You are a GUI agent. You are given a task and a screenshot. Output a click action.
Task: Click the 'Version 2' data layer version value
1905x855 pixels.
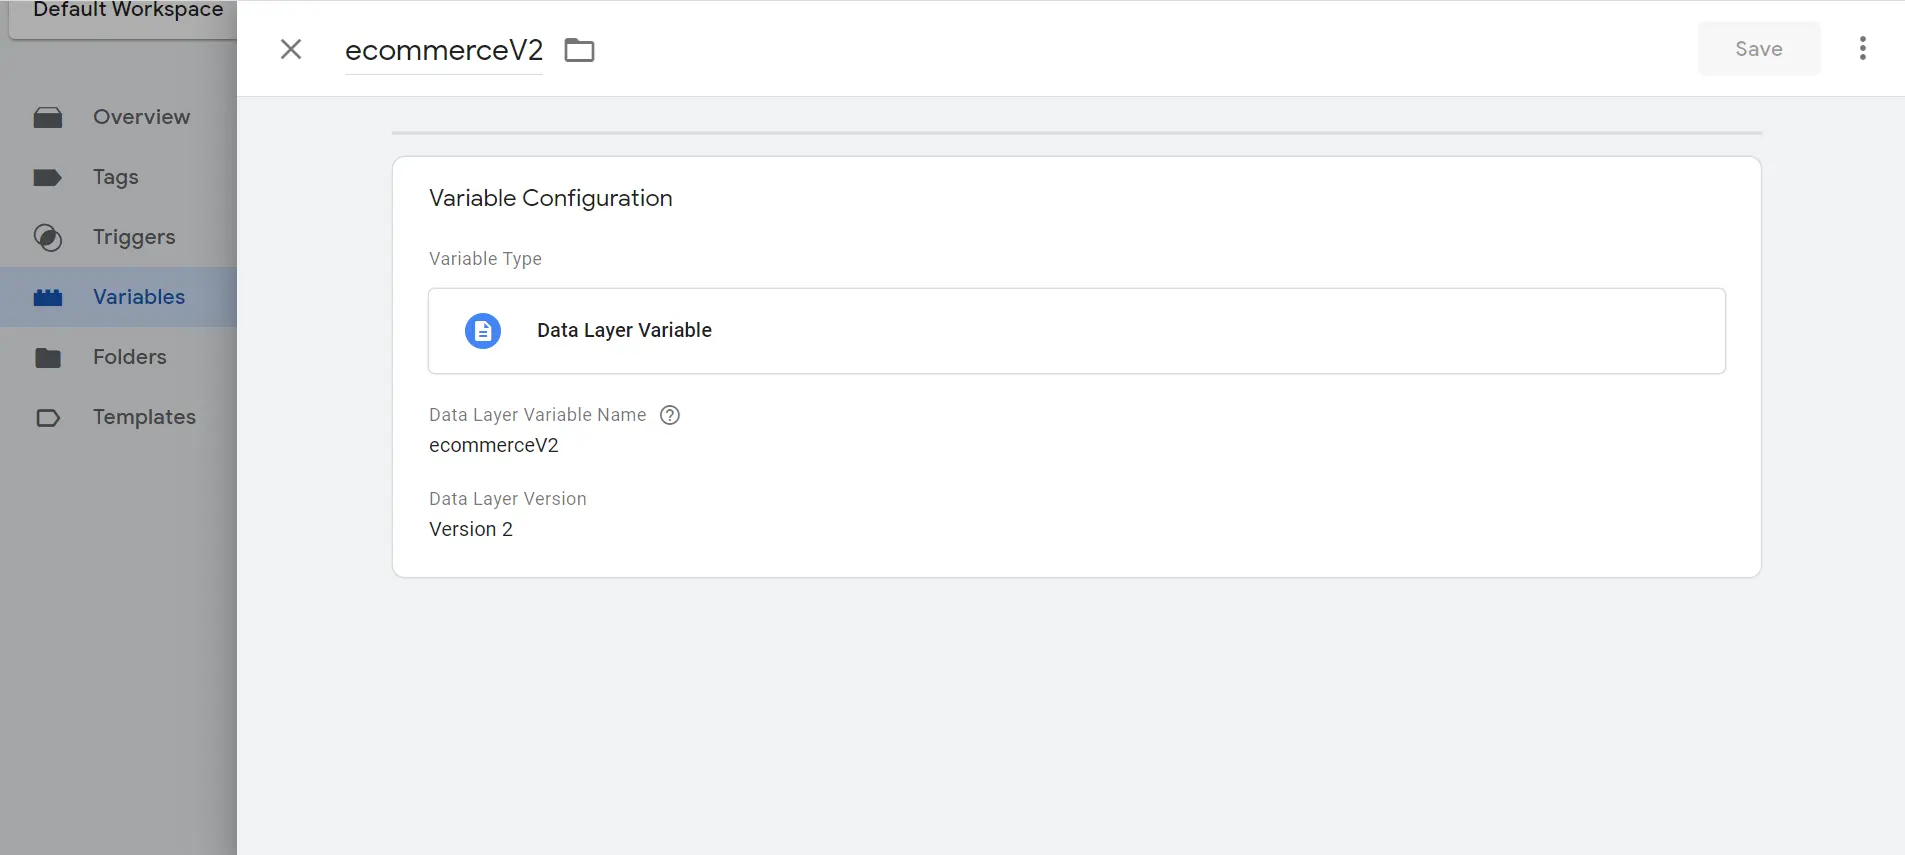[471, 530]
